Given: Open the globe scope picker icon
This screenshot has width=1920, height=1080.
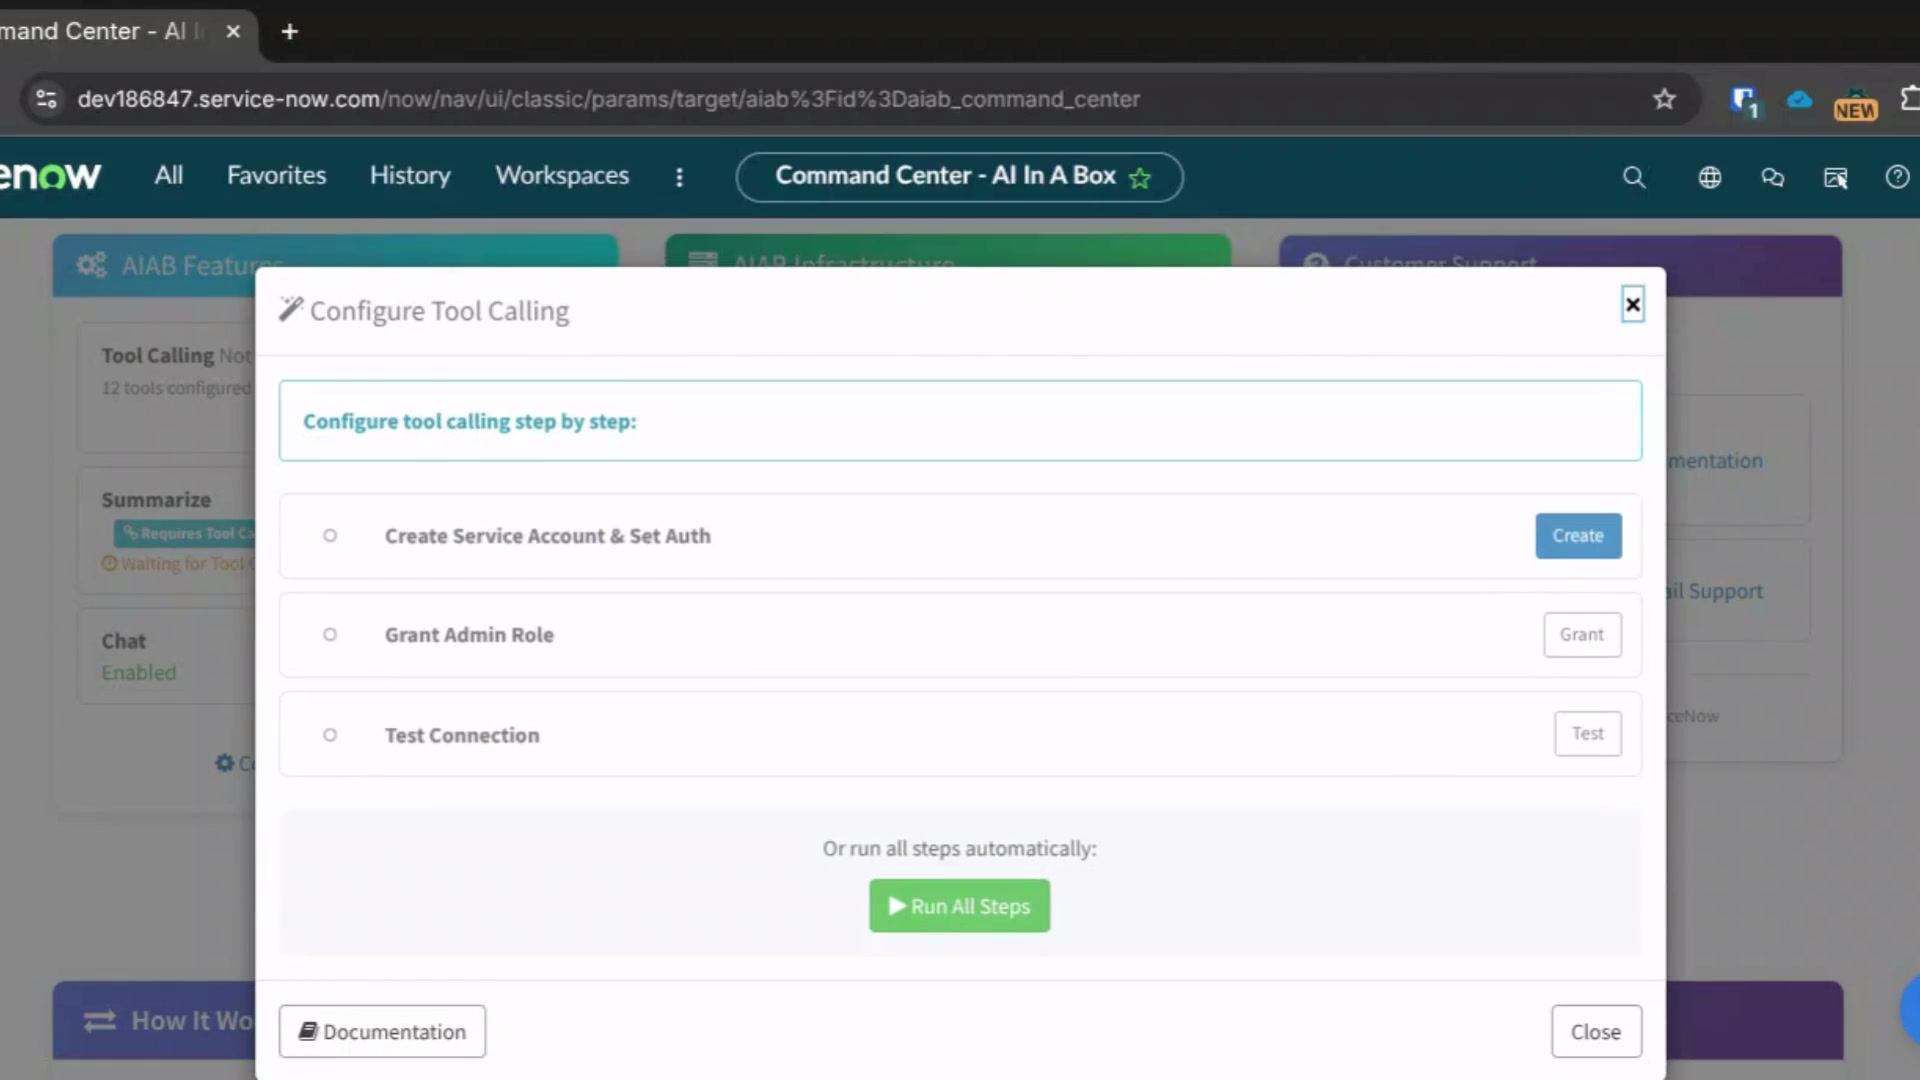Looking at the screenshot, I should [1710, 177].
